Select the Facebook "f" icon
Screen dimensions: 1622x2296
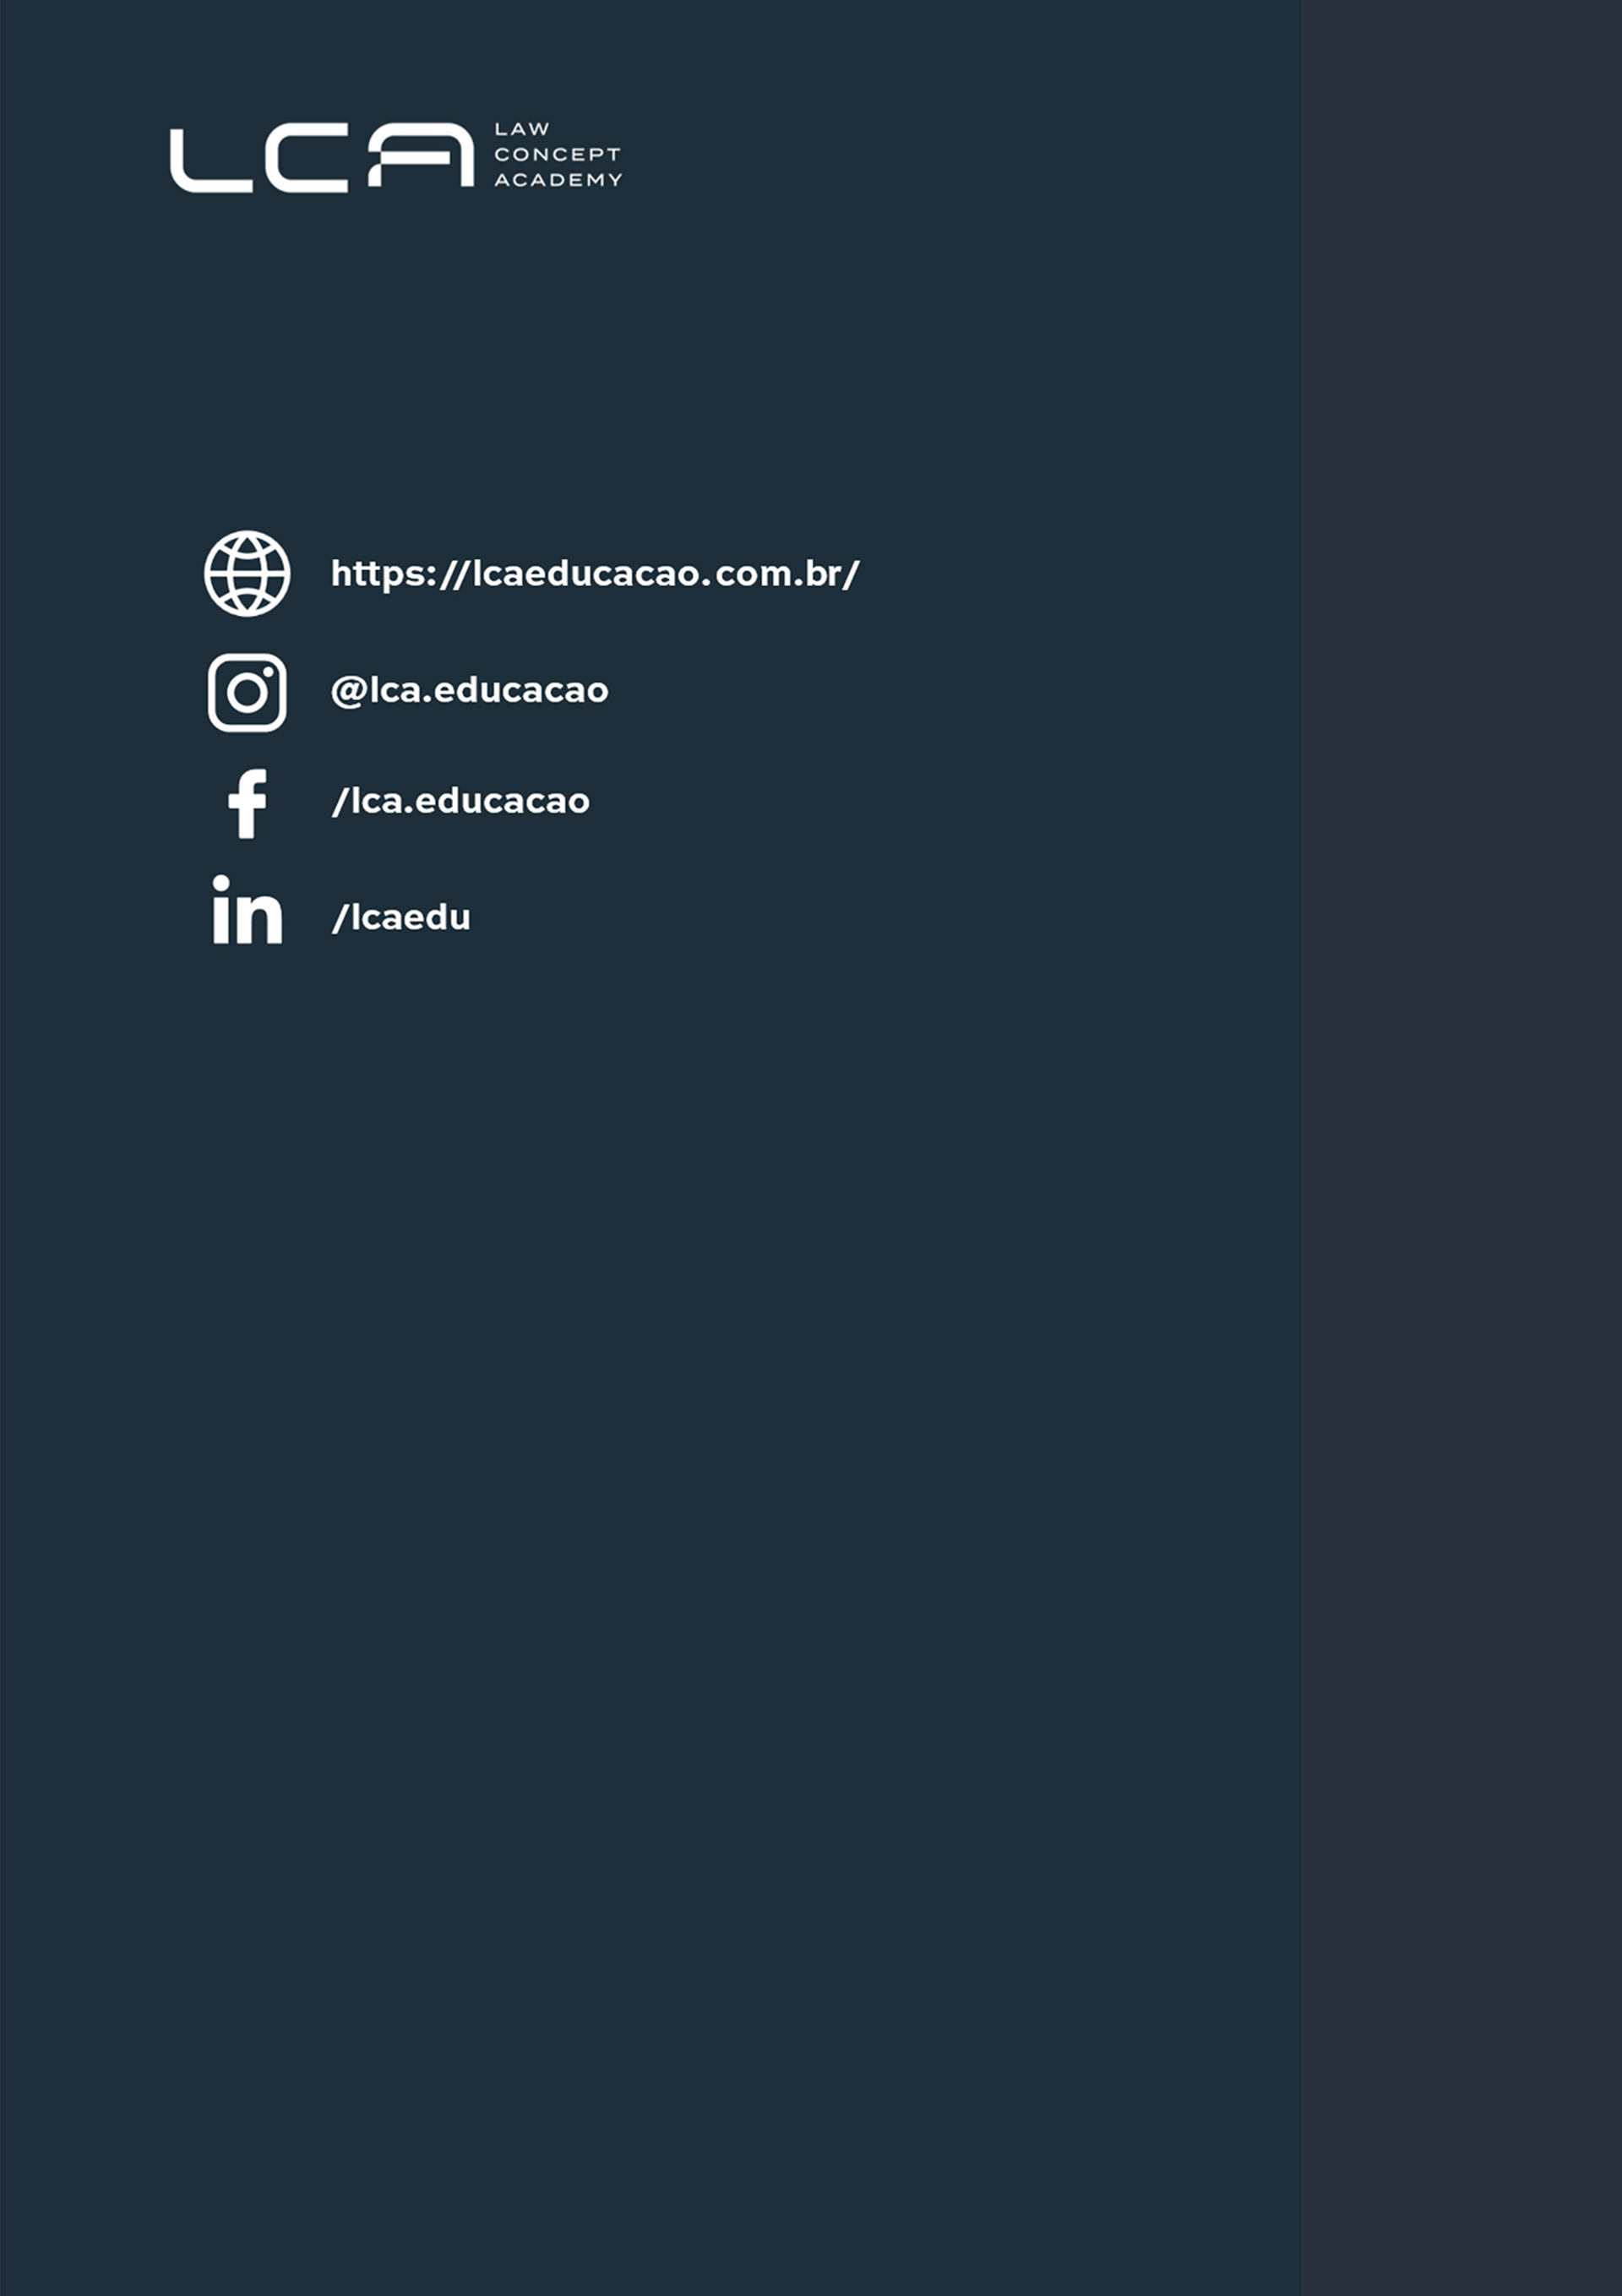(247, 803)
